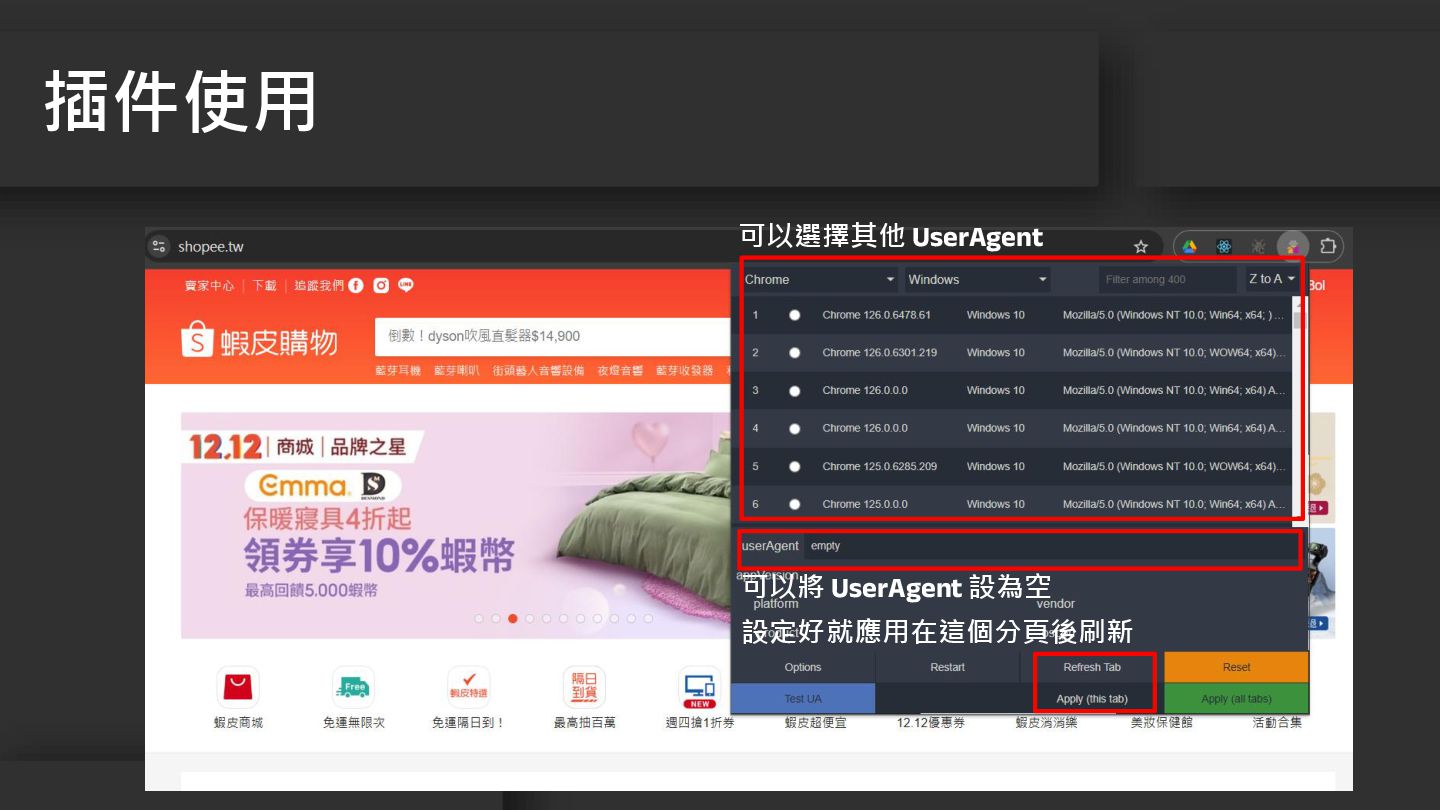The height and width of the screenshot is (810, 1440).
Task: Click the userAgent text field showing empty
Action: point(1053,546)
